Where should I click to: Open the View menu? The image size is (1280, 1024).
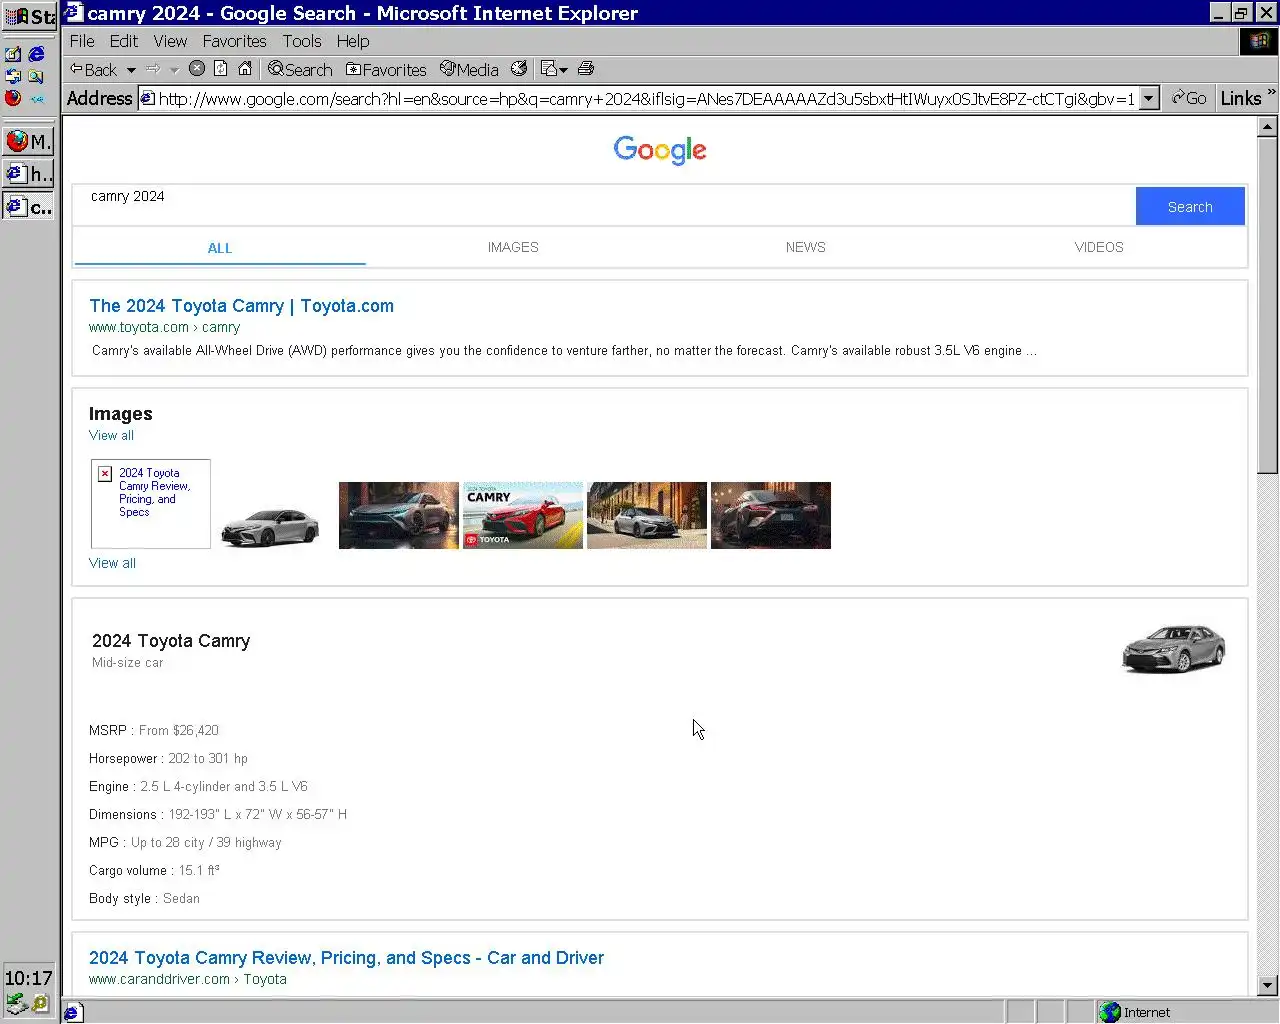[170, 41]
